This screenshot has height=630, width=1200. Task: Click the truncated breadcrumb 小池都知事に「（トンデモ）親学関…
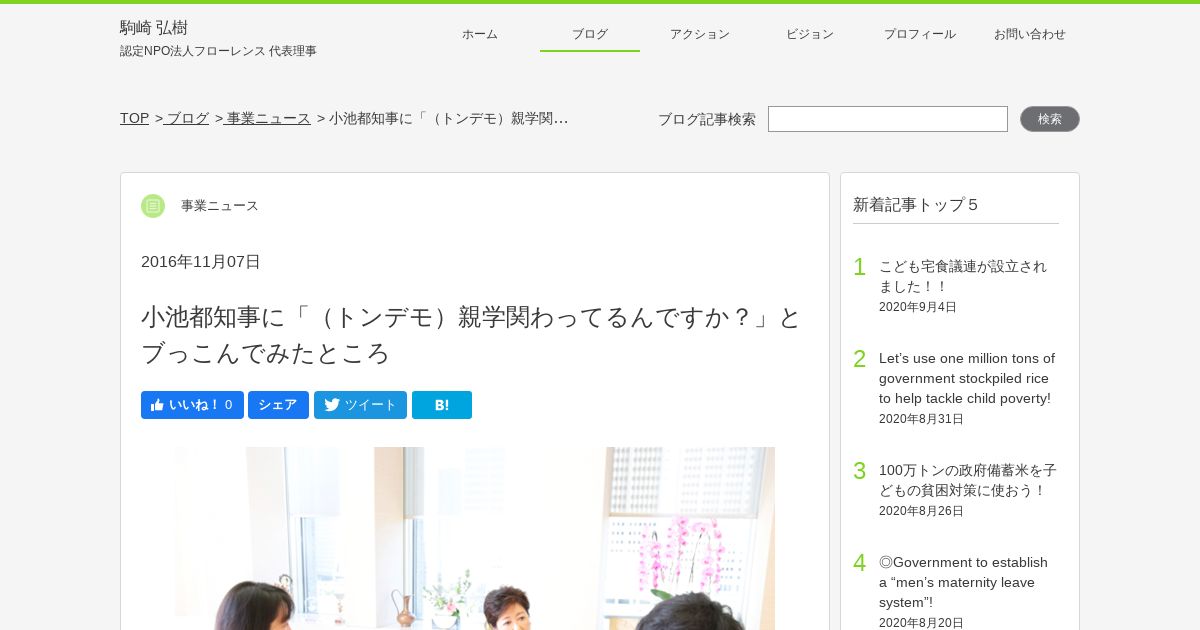449,118
